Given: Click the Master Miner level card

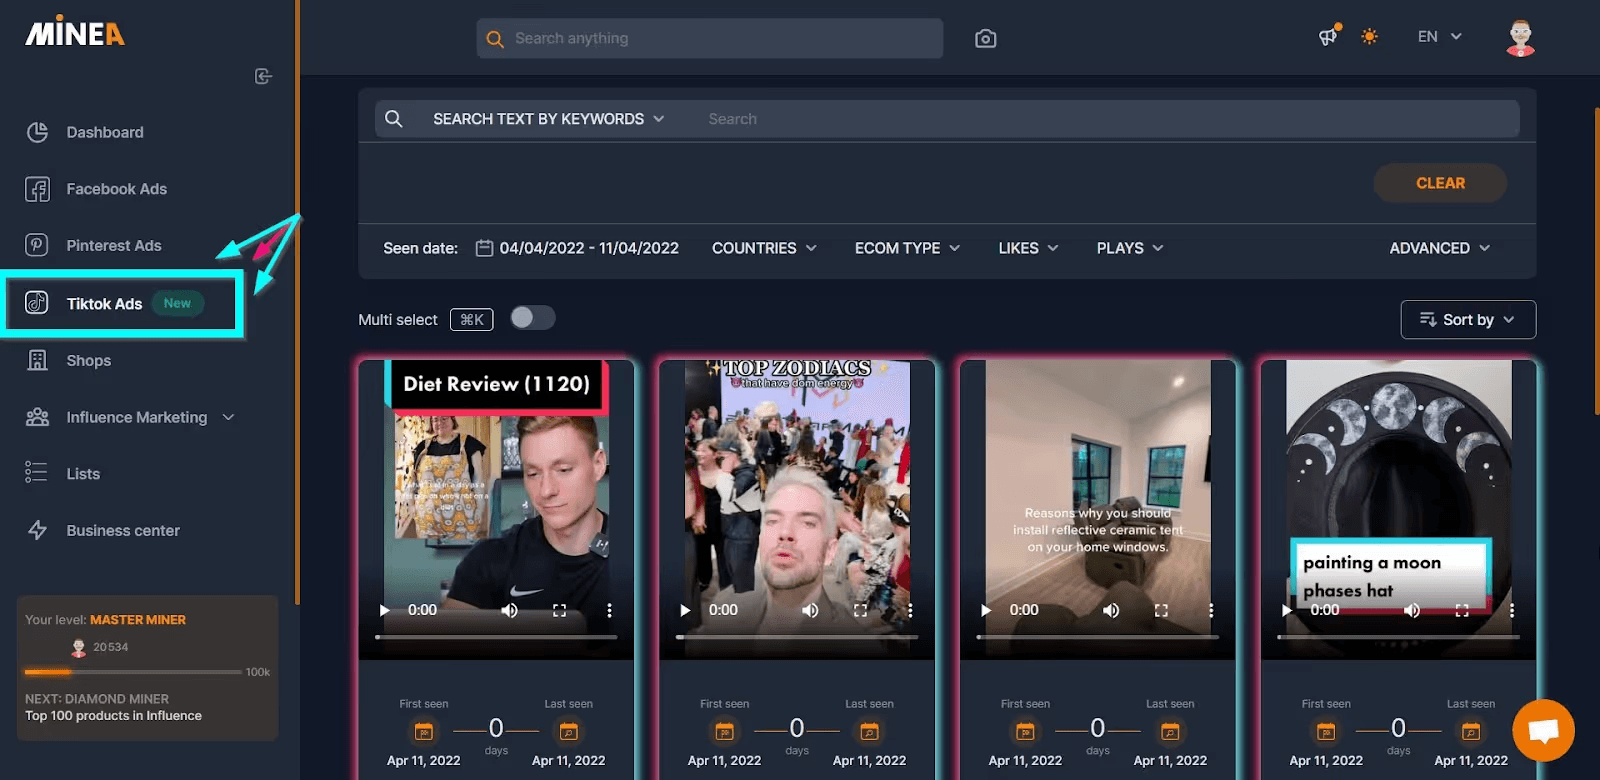Looking at the screenshot, I should (x=147, y=668).
